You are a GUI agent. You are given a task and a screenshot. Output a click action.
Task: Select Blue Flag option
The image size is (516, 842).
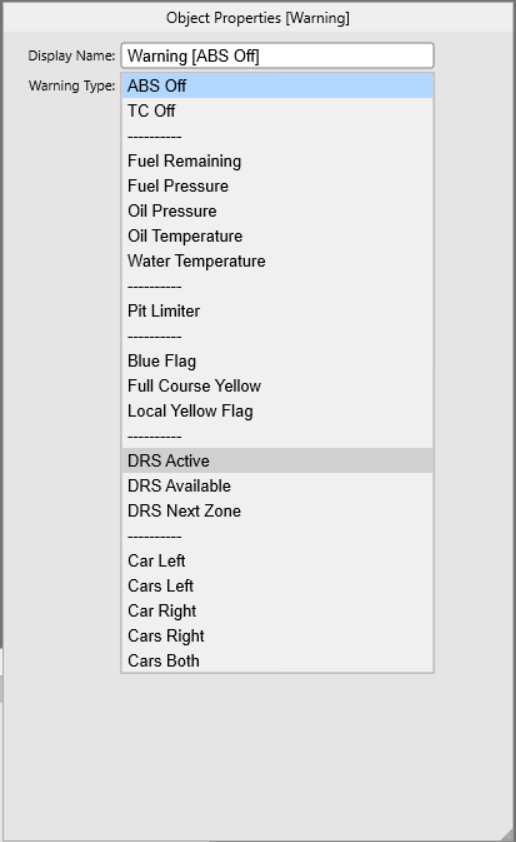277,360
